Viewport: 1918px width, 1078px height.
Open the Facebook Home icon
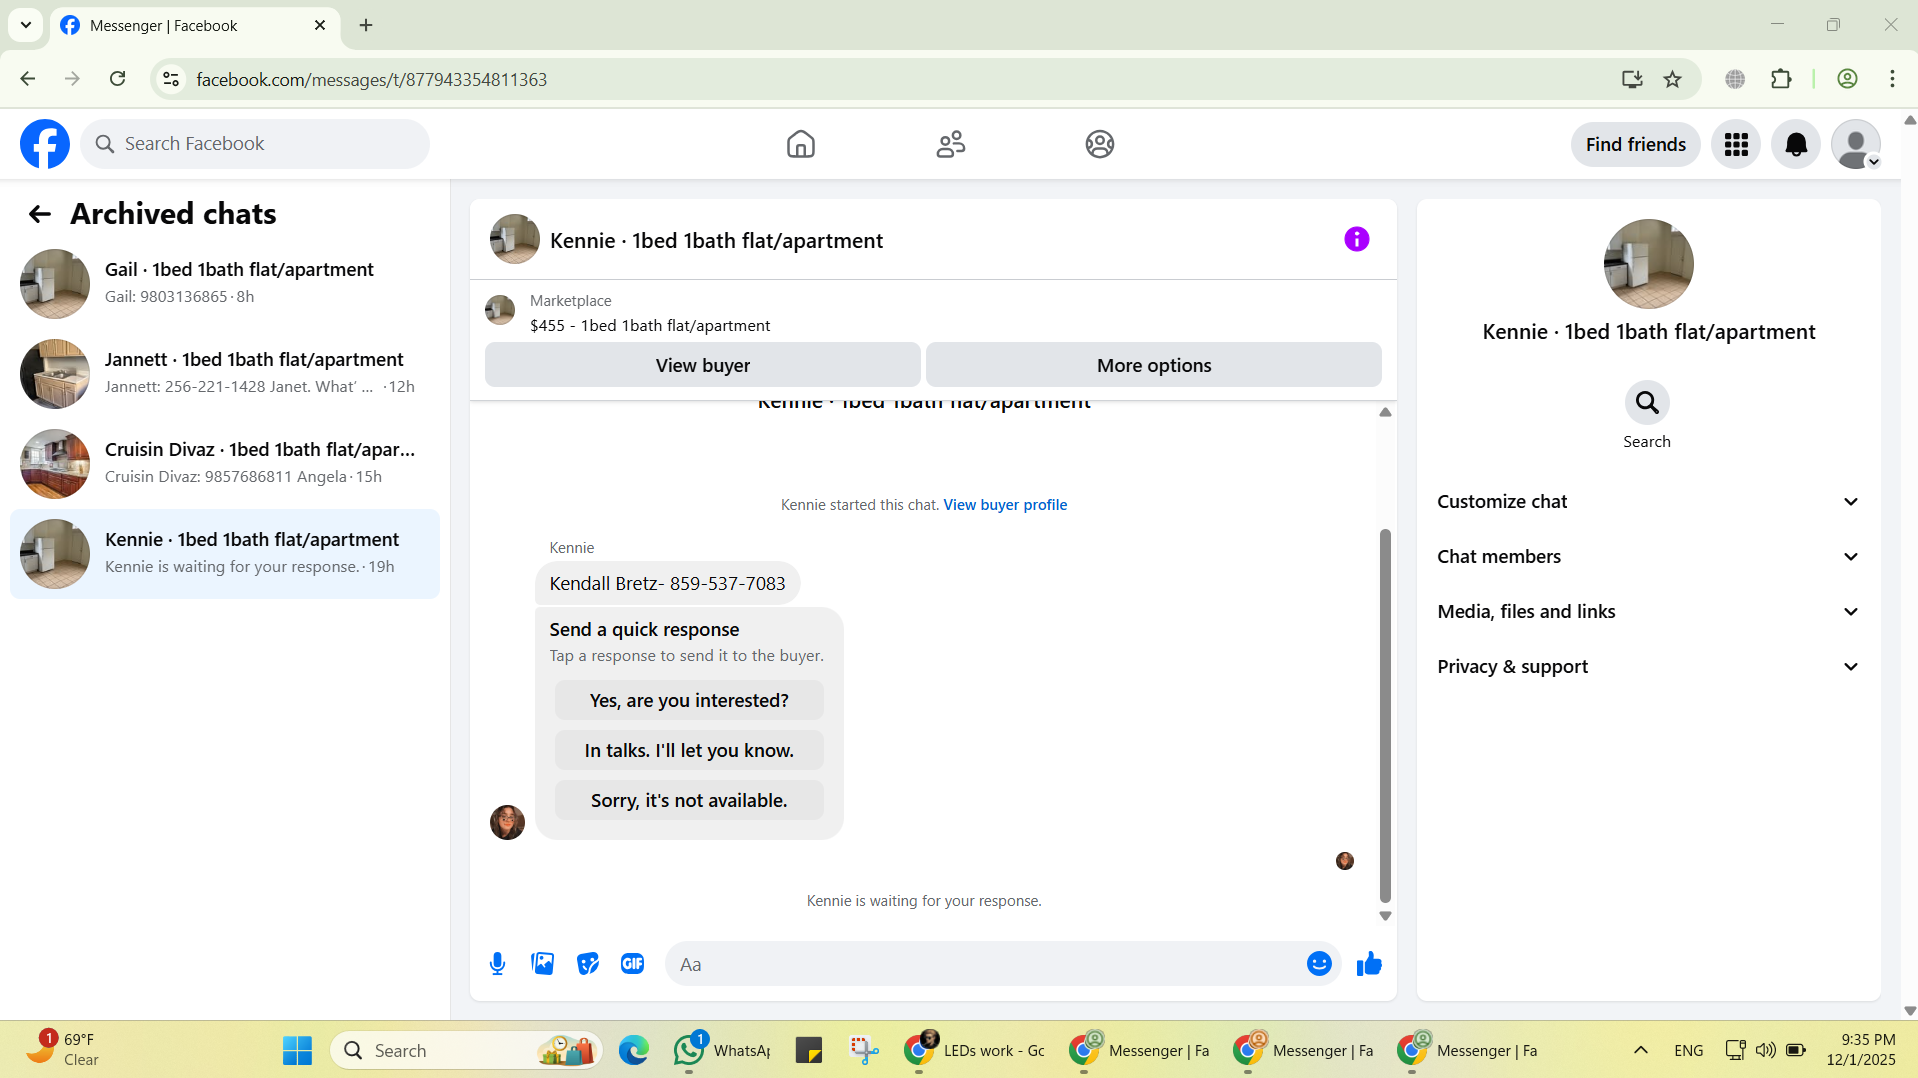(800, 144)
